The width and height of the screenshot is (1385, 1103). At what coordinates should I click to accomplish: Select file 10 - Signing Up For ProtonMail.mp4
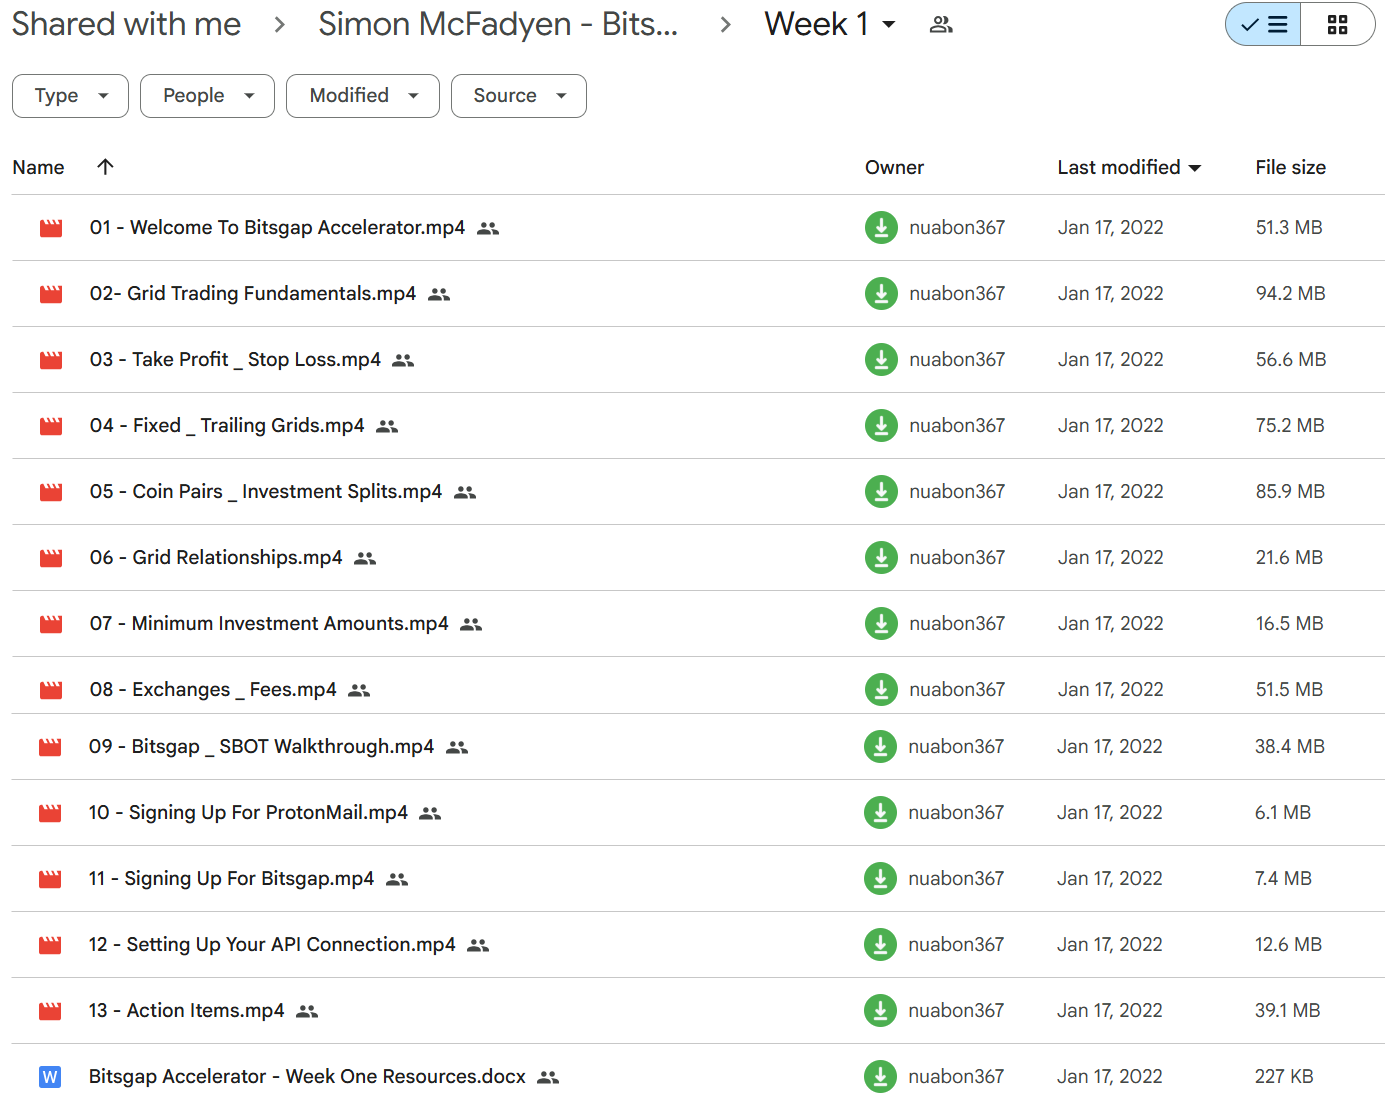click(248, 813)
